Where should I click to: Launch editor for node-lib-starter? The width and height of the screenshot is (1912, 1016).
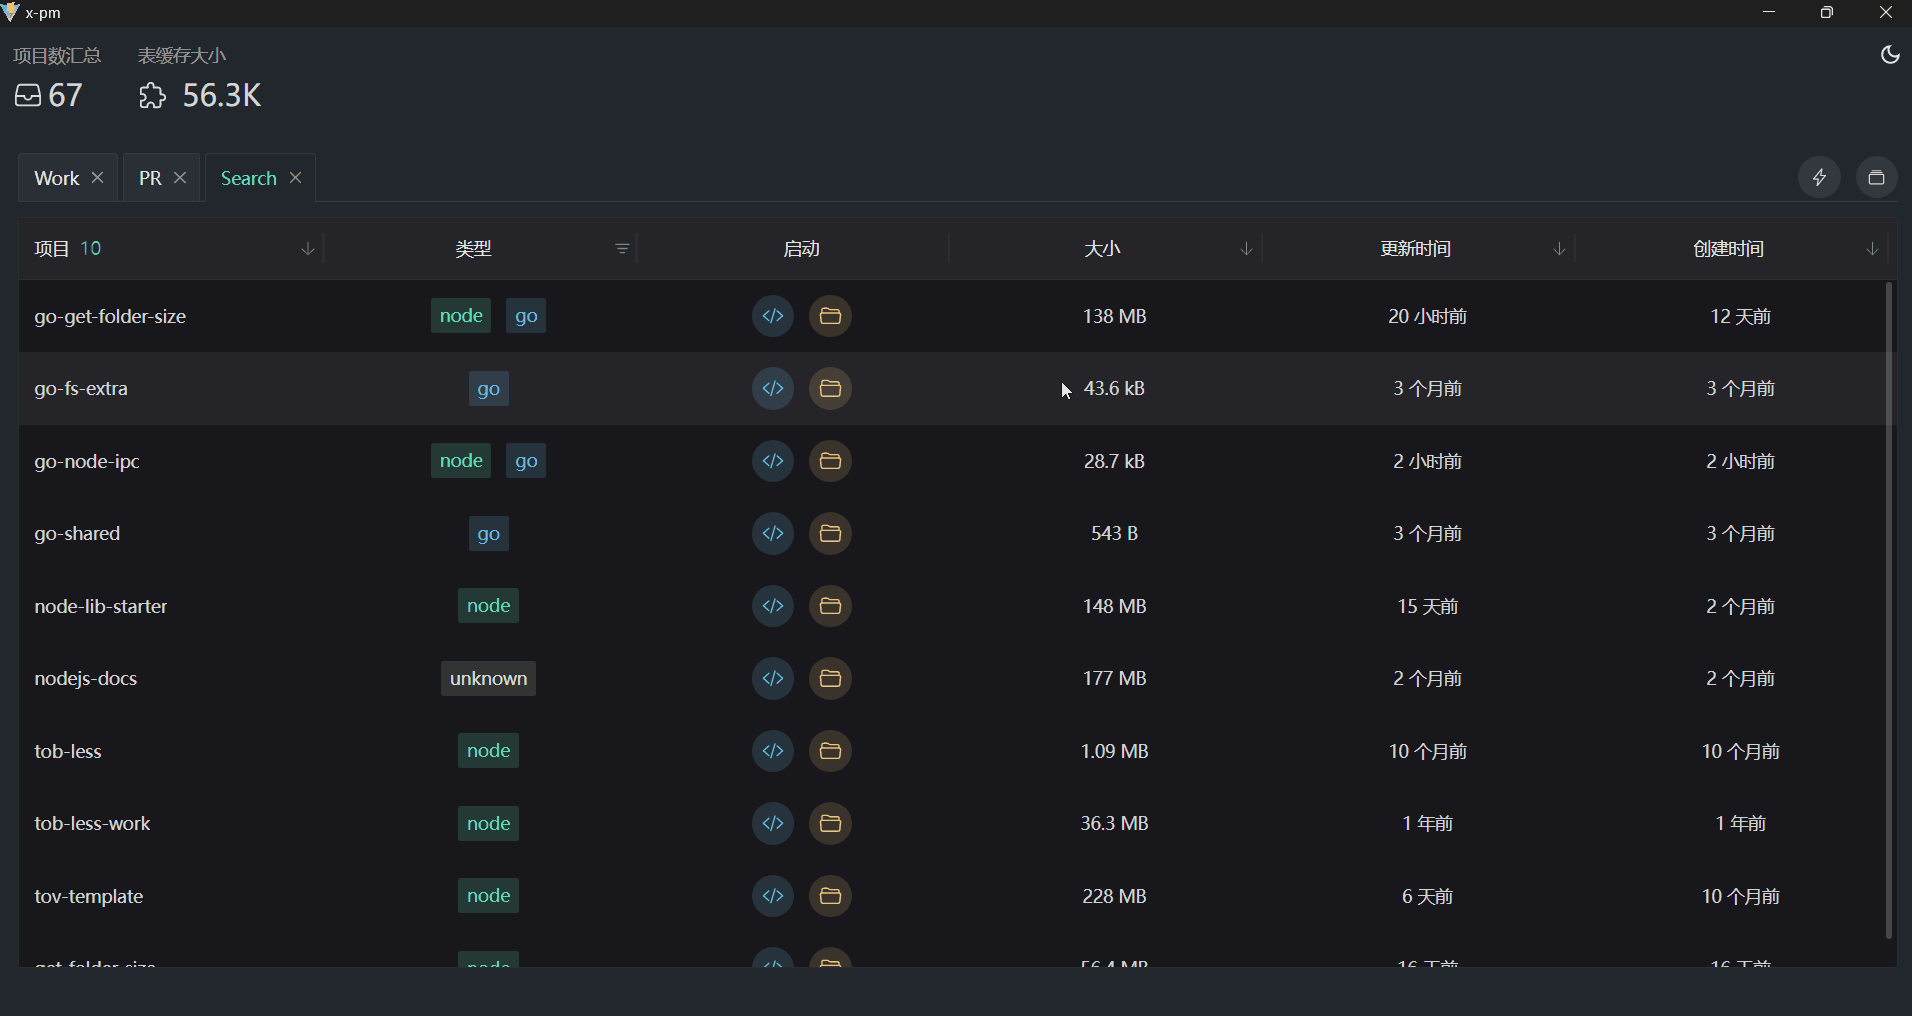773,606
